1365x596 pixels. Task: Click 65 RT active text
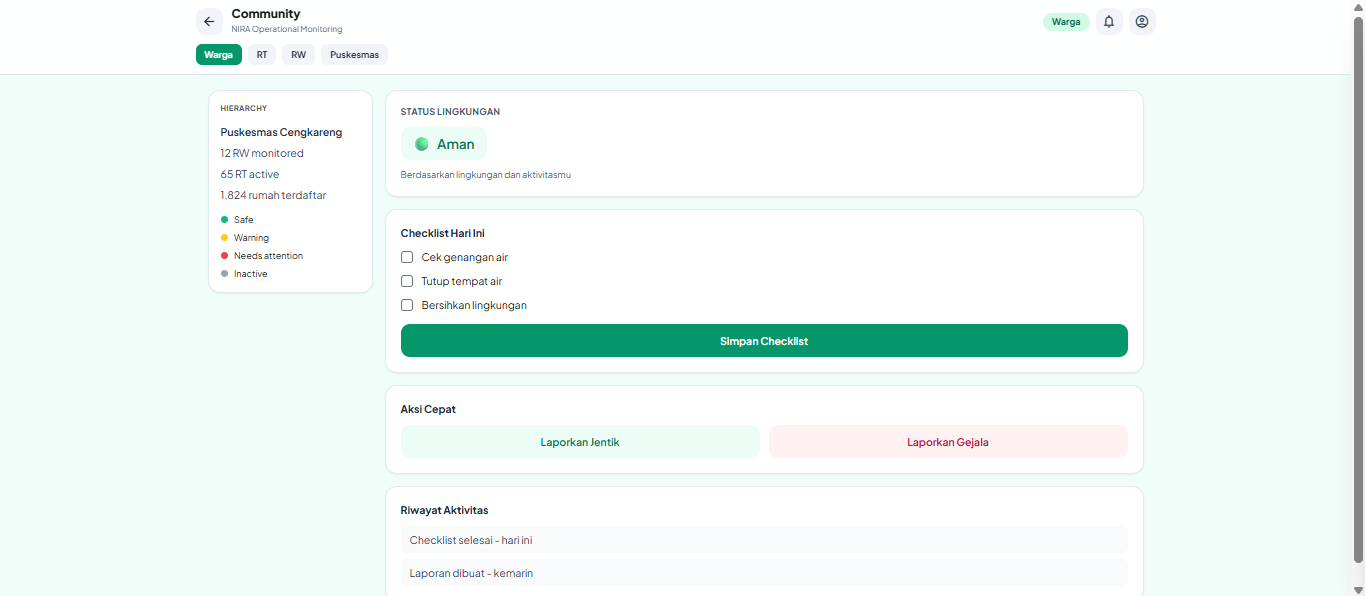point(250,174)
